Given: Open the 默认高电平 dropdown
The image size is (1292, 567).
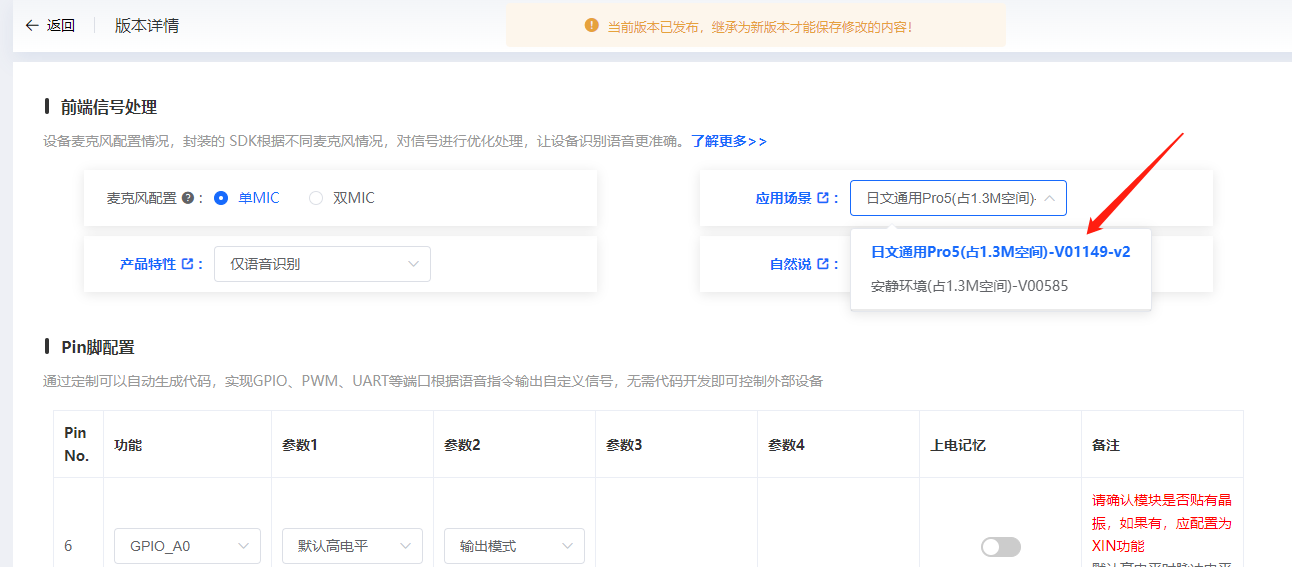Looking at the screenshot, I should coord(352,546).
